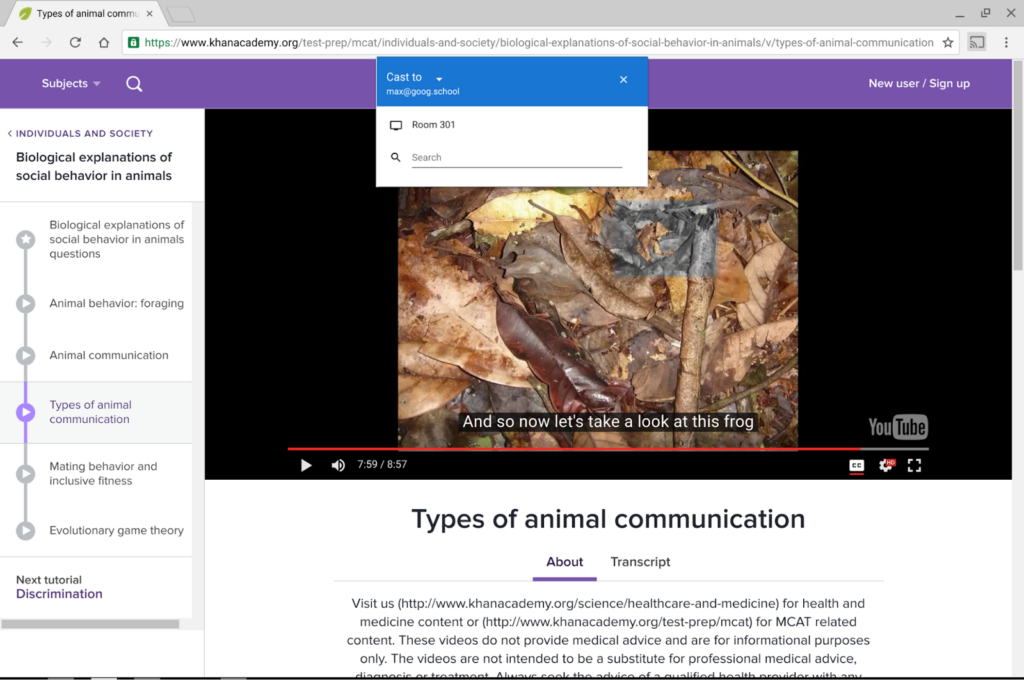Open video quality settings gear
1024x680 pixels.
click(886, 465)
